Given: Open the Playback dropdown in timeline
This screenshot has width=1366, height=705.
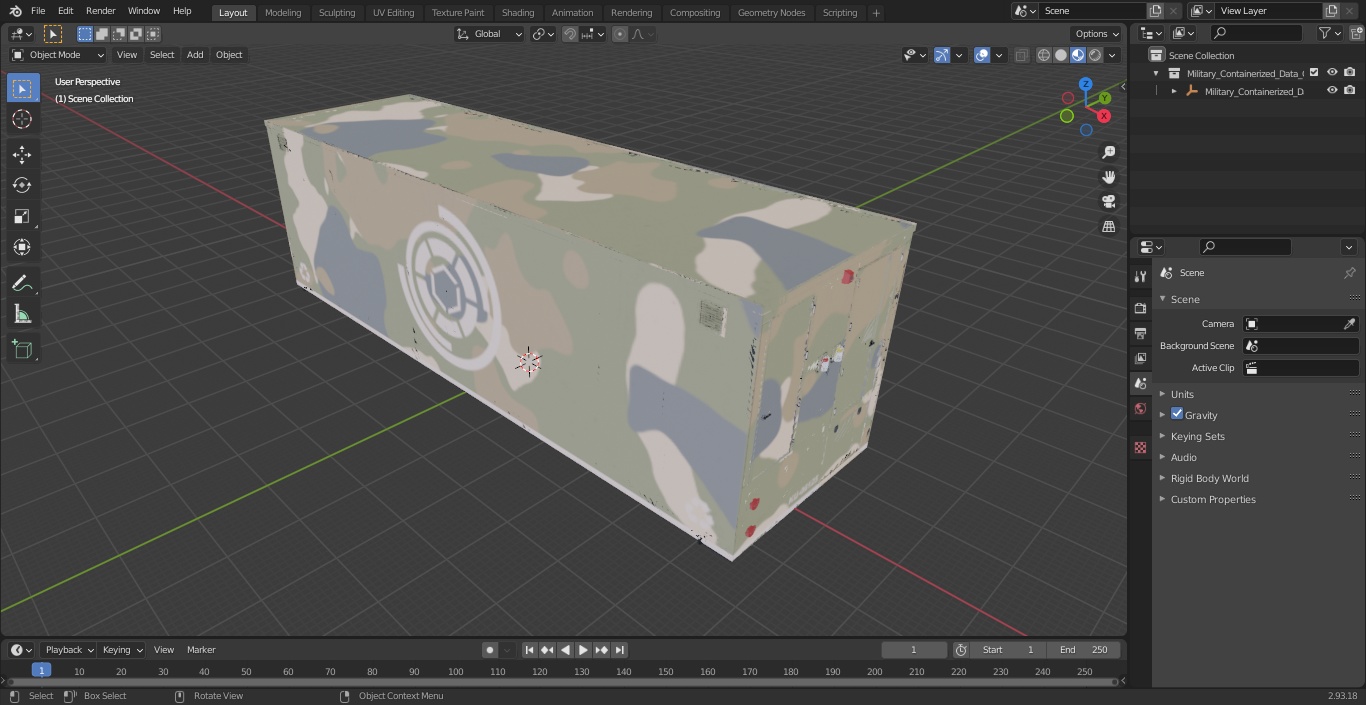Looking at the screenshot, I should [x=69, y=650].
